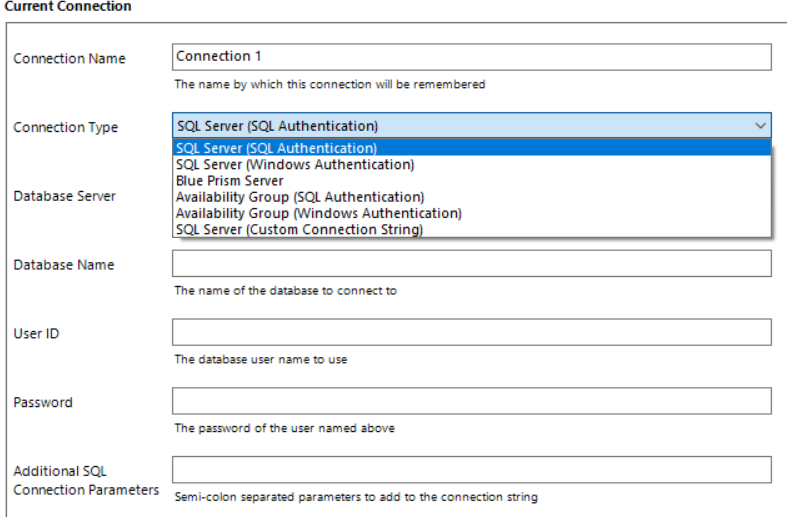Click the Current Connection group heading

point(65,6)
